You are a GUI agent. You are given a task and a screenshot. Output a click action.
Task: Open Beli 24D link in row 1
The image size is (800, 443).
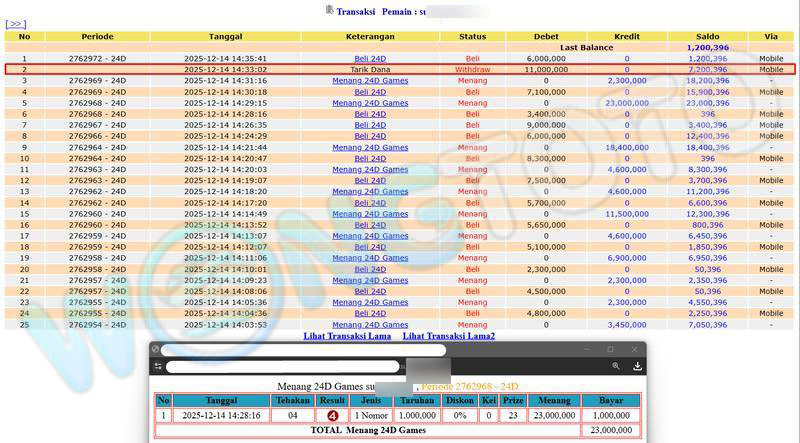pyautogui.click(x=370, y=59)
